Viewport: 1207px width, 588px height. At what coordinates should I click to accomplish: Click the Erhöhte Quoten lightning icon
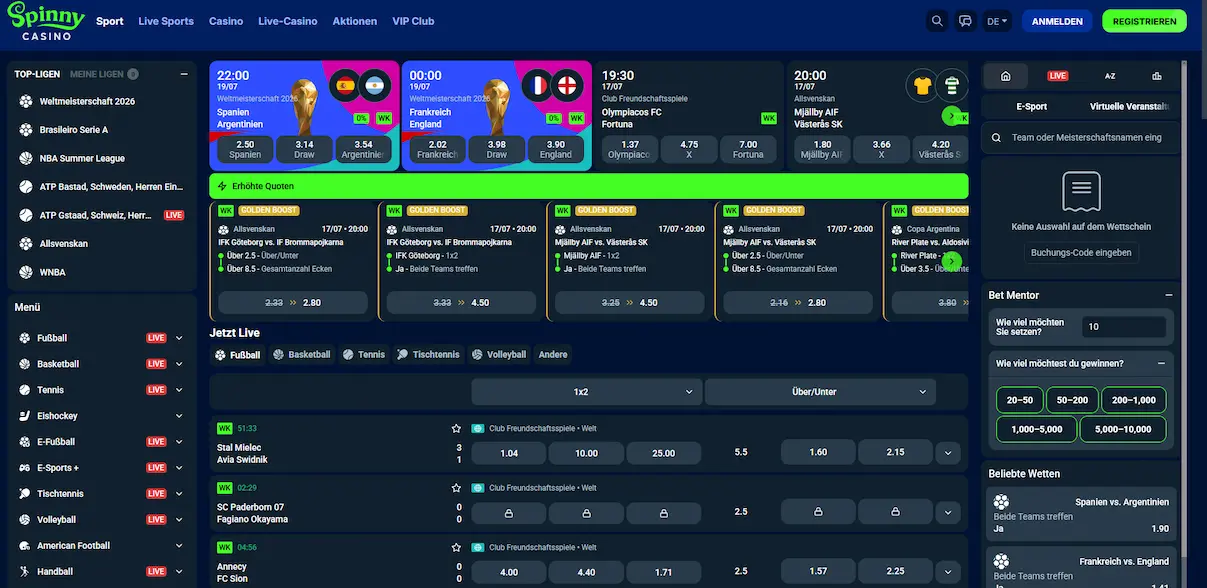pos(223,186)
